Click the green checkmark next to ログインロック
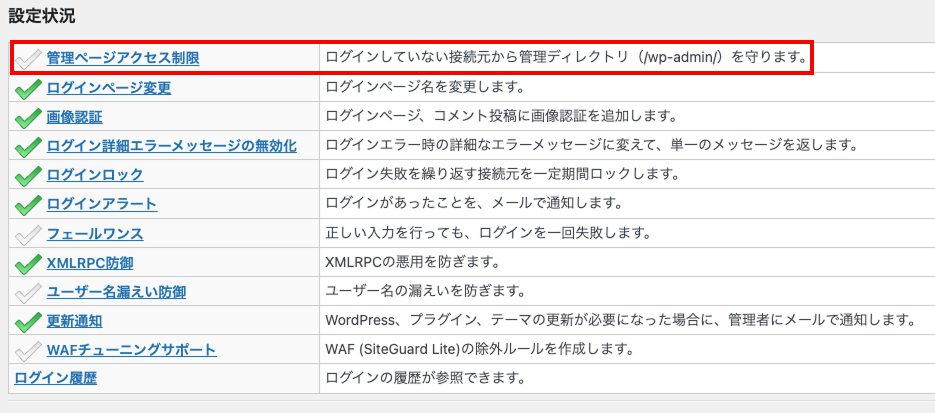This screenshot has height=413, width=935. (x=28, y=176)
